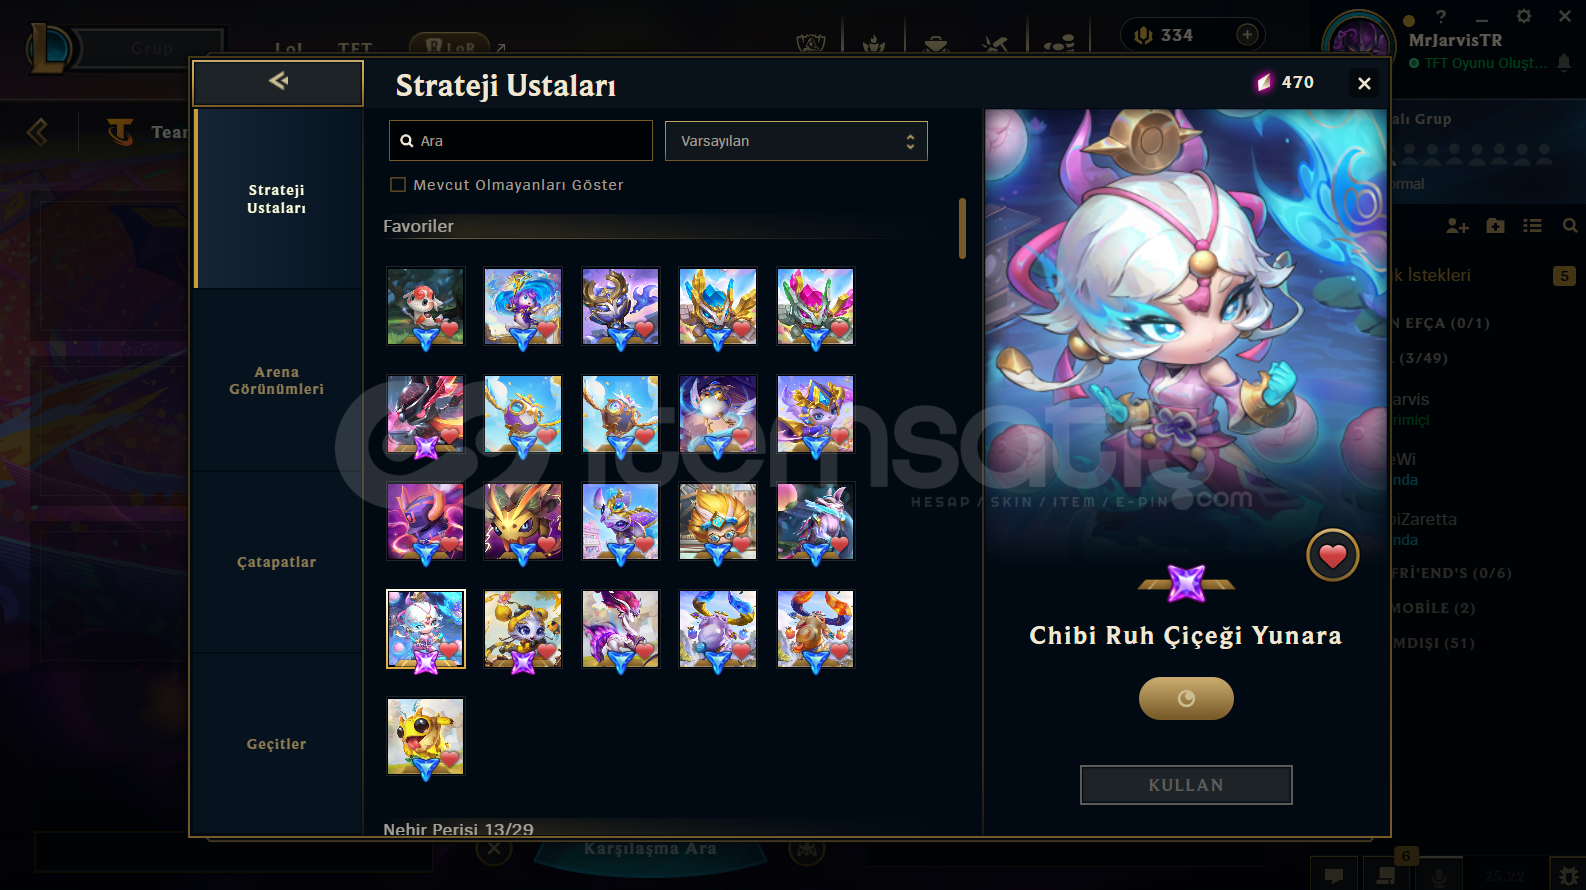The height and width of the screenshot is (890, 1586).
Task: Open the Çatapatlar tab
Action: pos(277,562)
